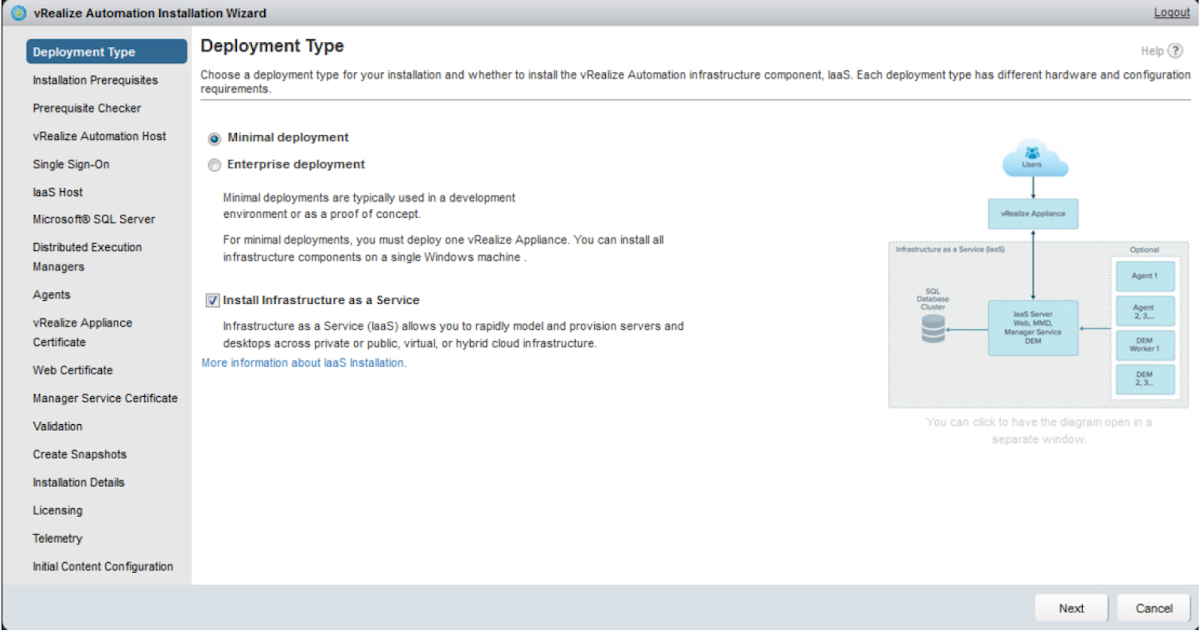
Task: Click the Agent 2, 3 box in the diagram
Action: [1144, 311]
